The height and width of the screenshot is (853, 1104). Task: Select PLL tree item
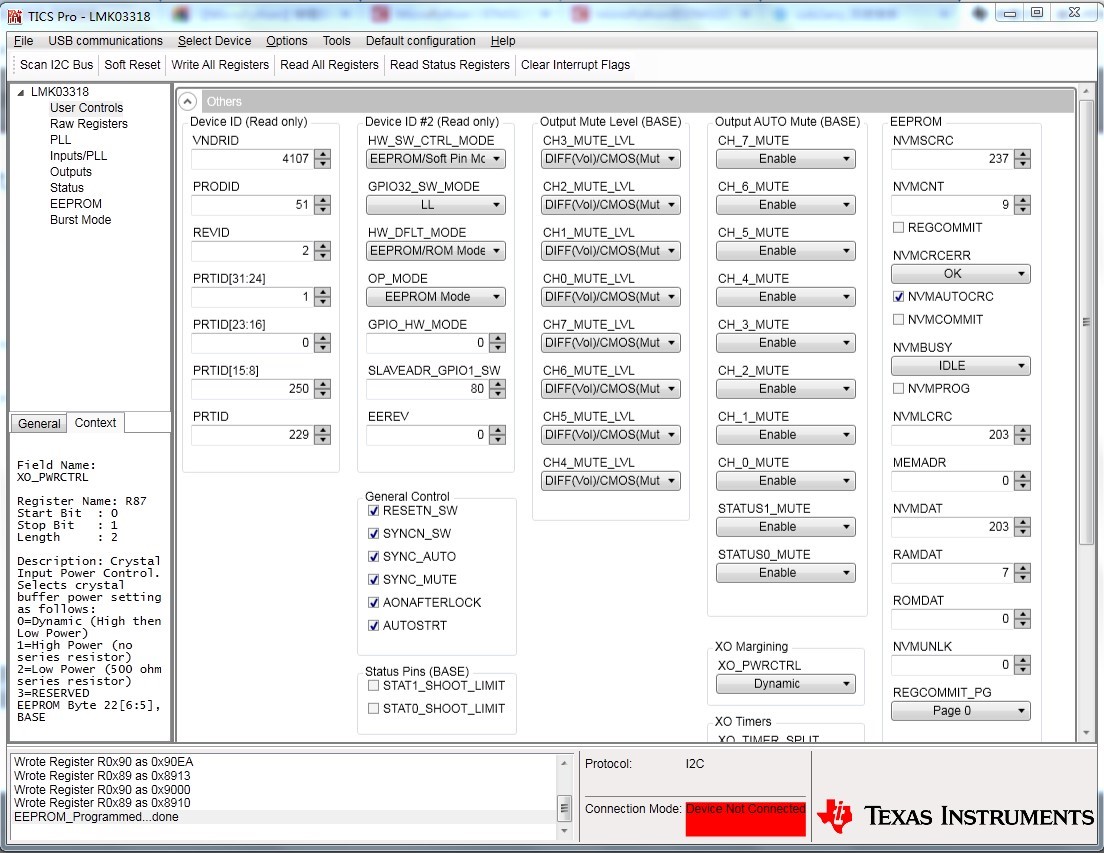[61, 139]
